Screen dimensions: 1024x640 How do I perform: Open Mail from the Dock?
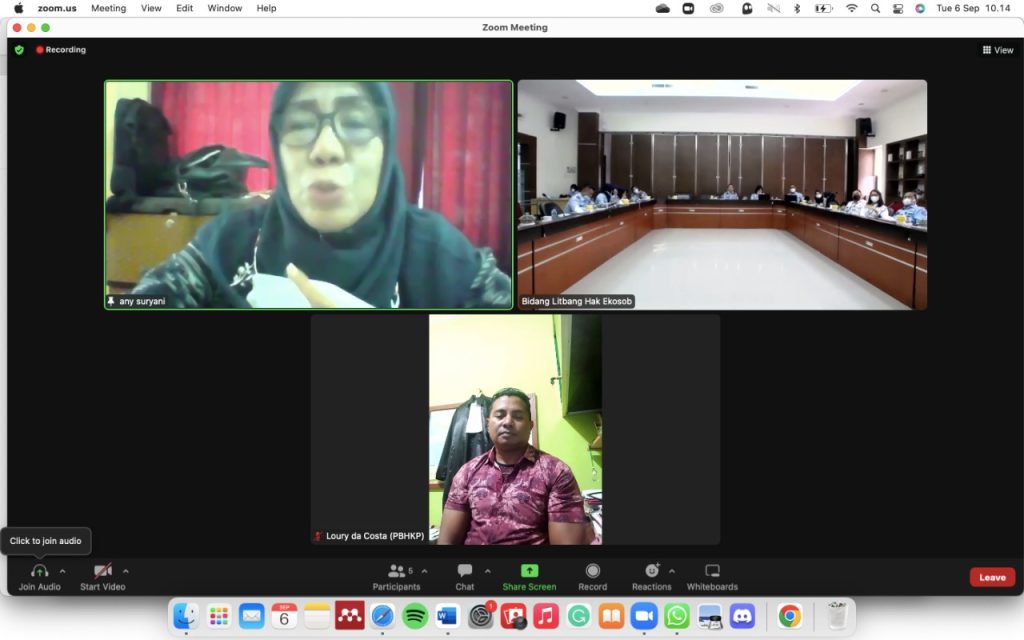251,616
